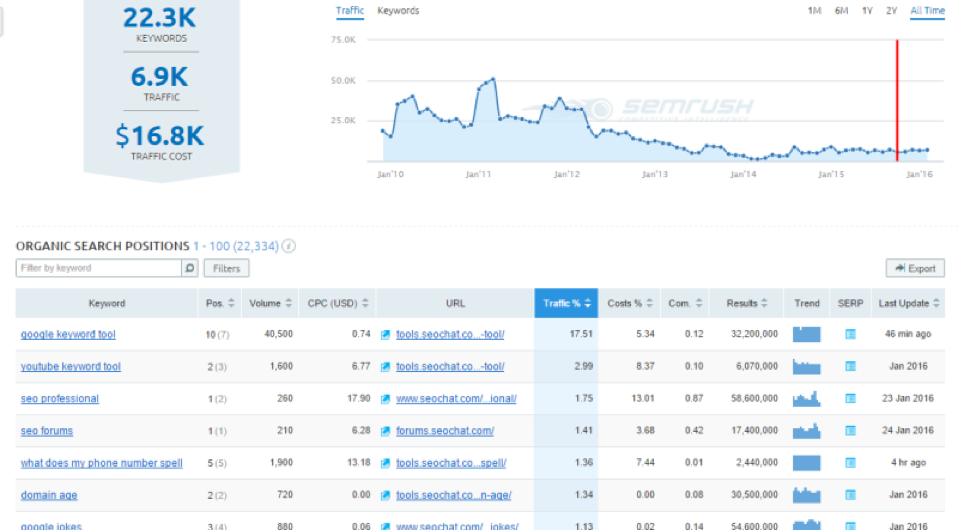The width and height of the screenshot is (958, 530).
Task: Select All Time chart range
Action: [927, 11]
